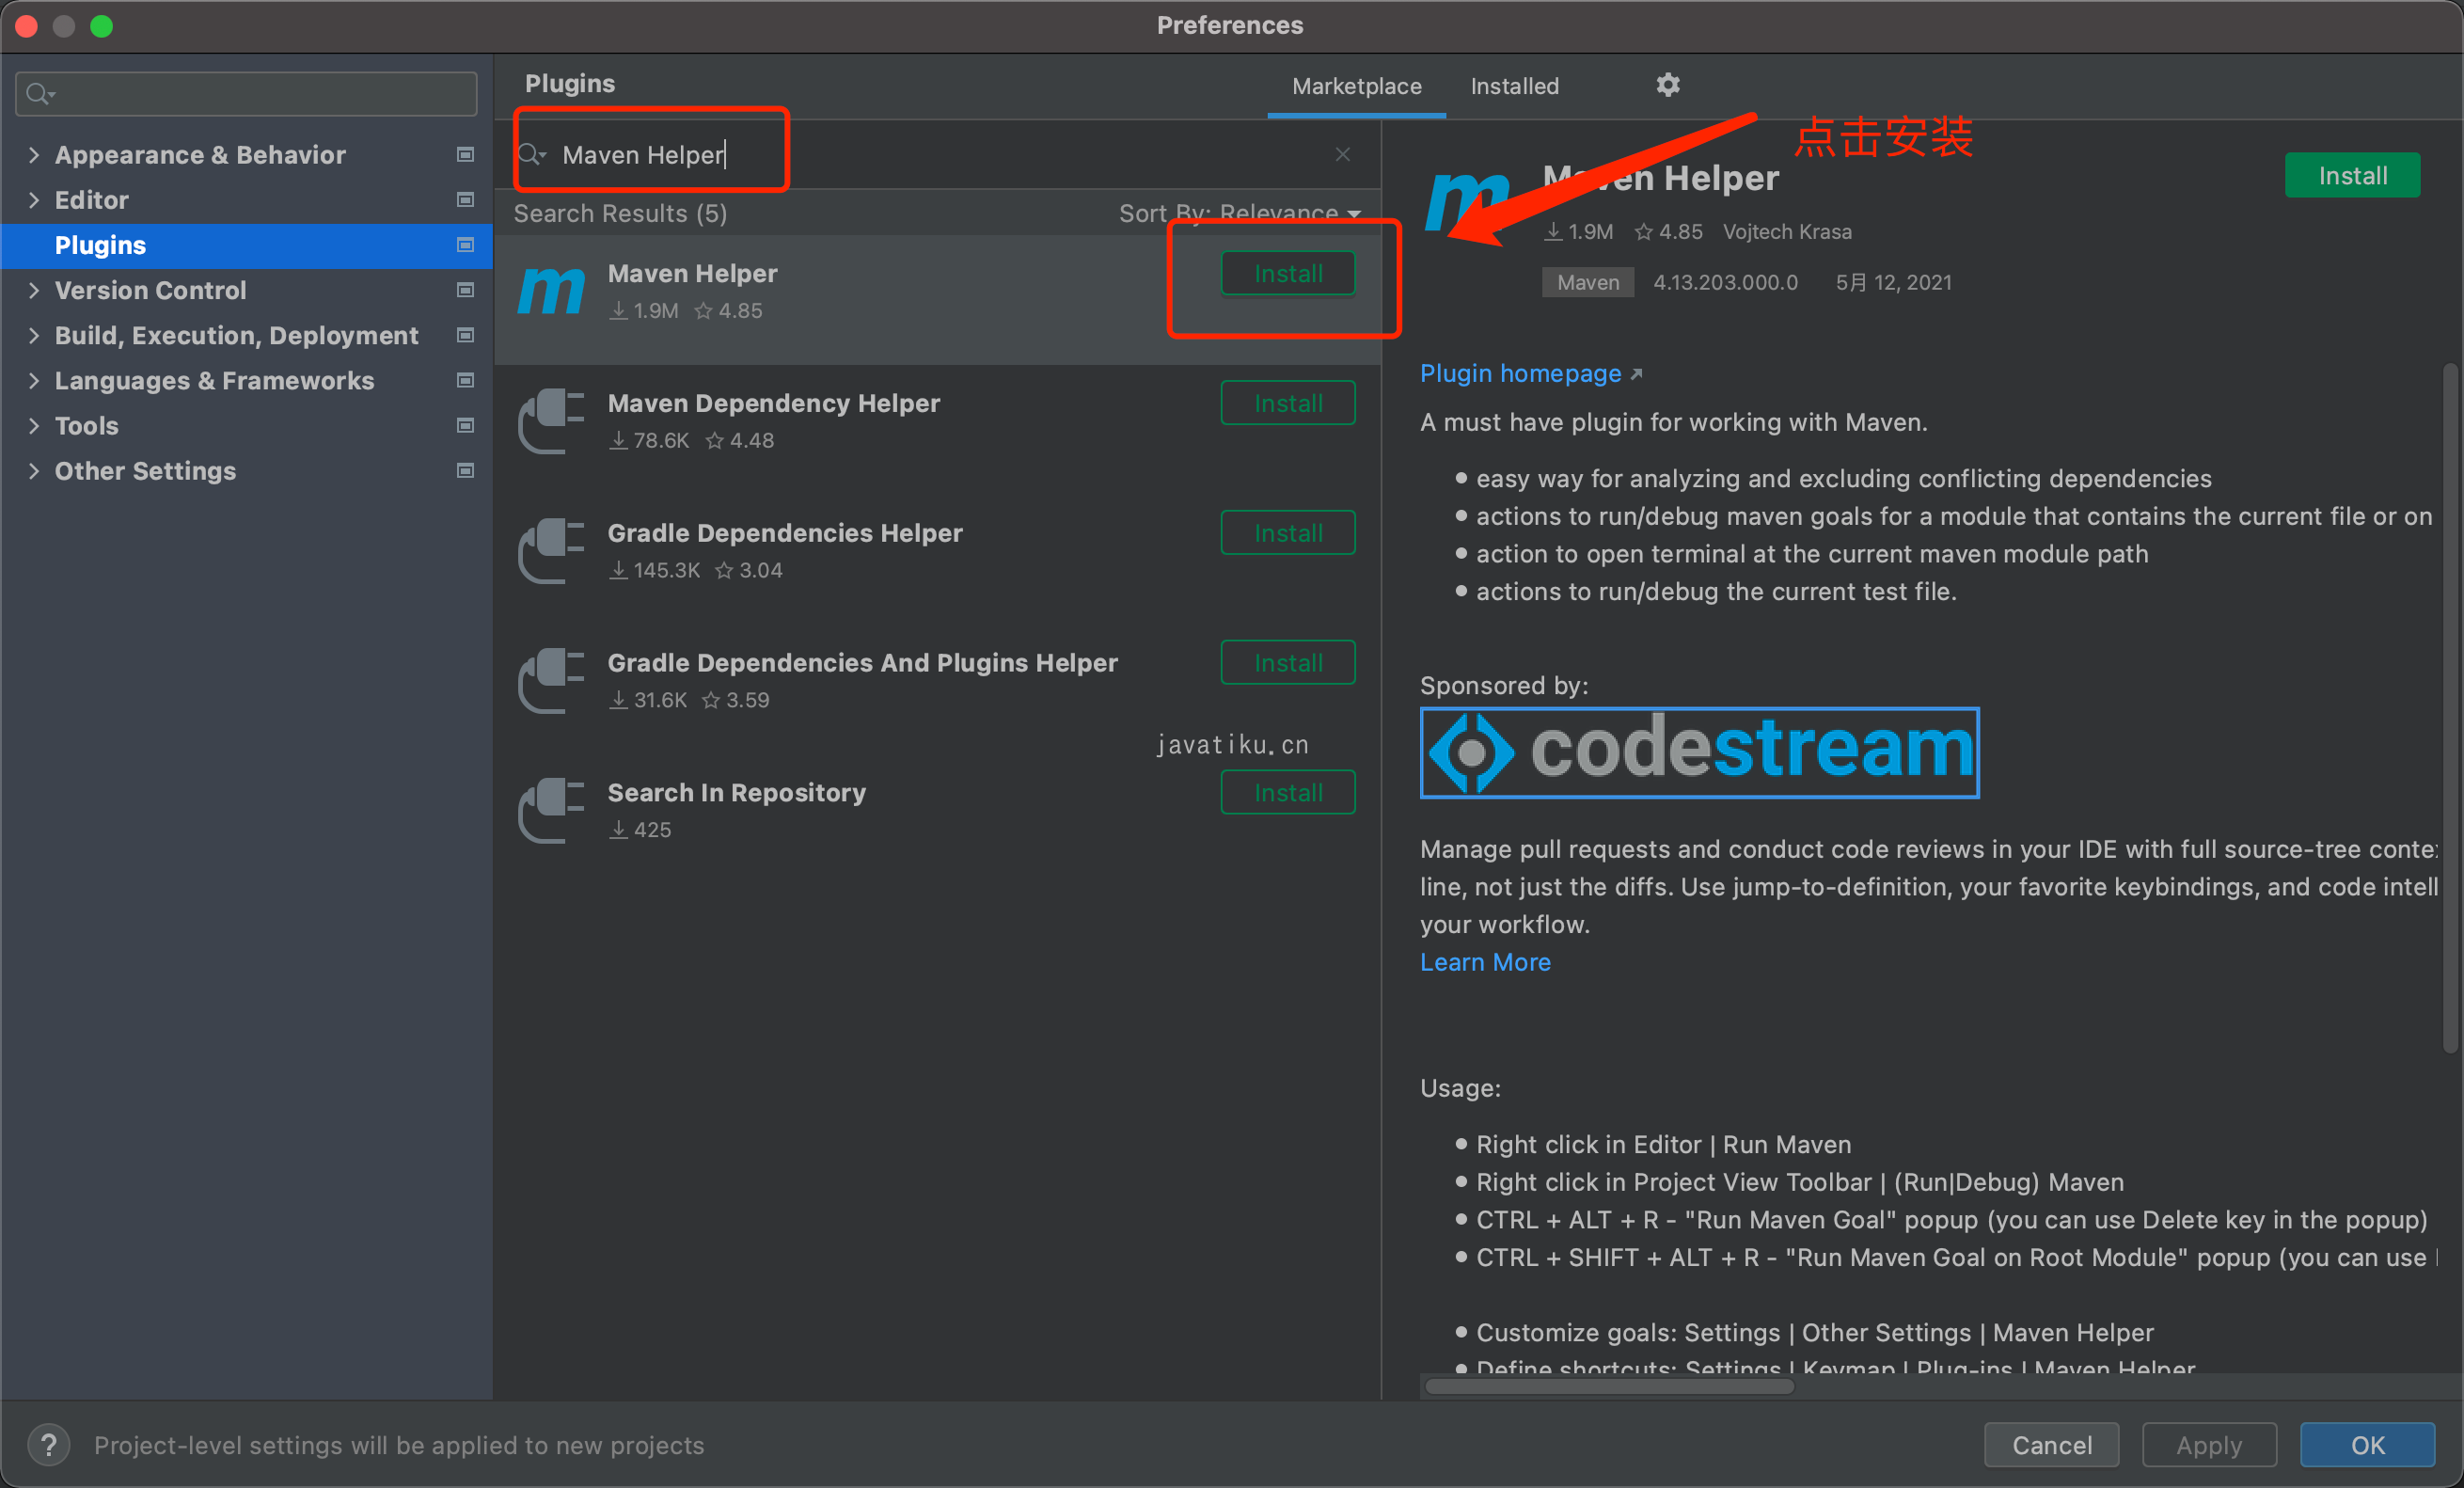
Task: Click Gradle Dependencies And Plugins Helper plug icon
Action: coord(551,681)
